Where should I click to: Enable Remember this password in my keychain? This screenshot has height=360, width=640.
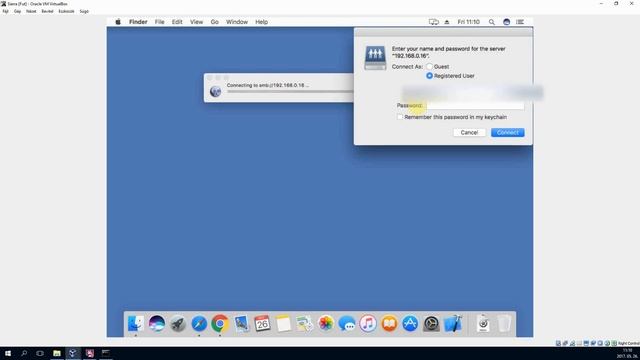pos(400,117)
